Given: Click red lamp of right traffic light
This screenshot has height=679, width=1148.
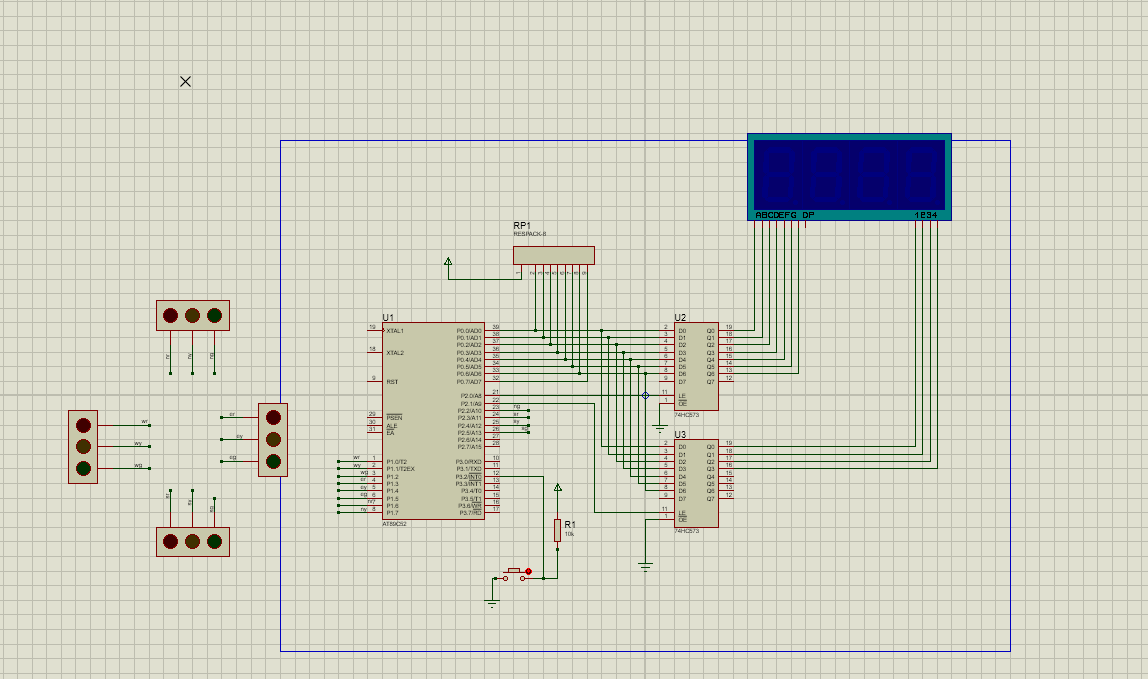Looking at the screenshot, I should click(x=273, y=418).
